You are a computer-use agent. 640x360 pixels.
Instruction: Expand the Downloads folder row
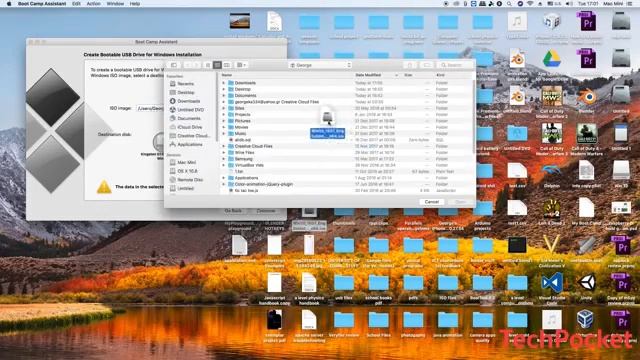pos(224,83)
